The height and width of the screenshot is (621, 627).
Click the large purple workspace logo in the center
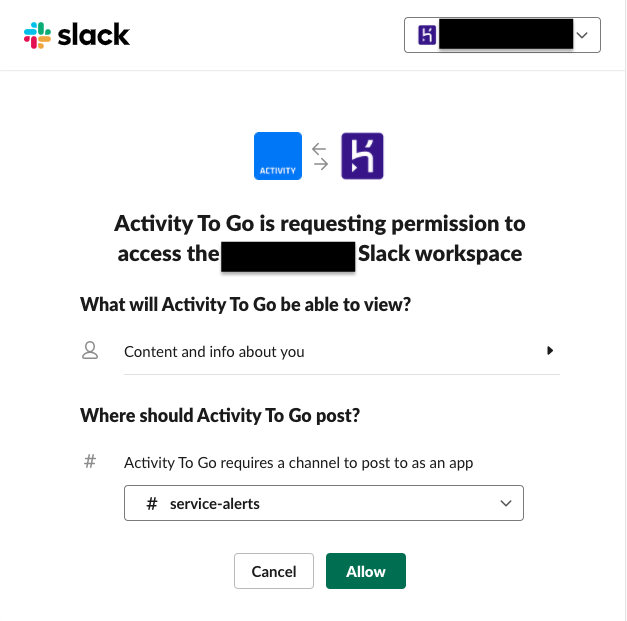tap(362, 156)
